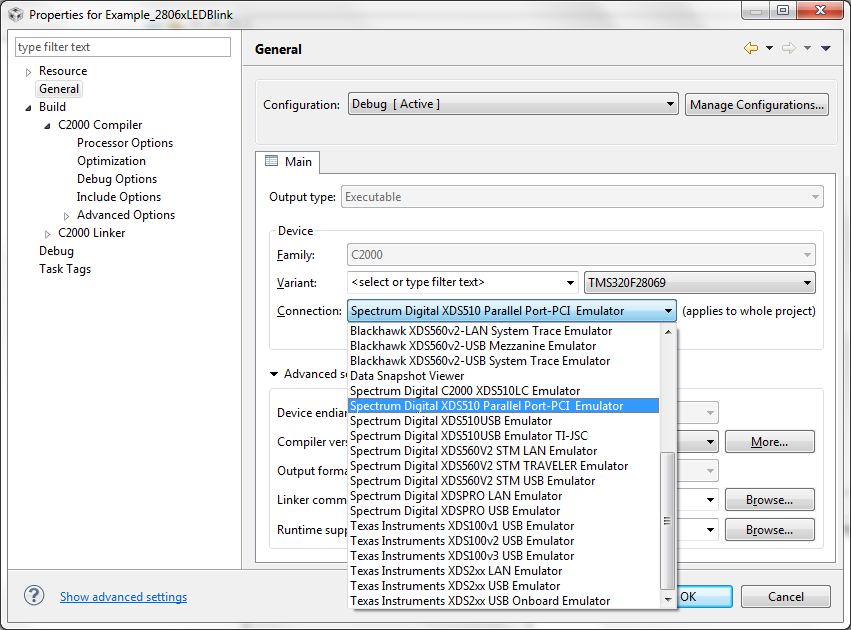Click the Properties window title icon
The width and height of the screenshot is (851, 630).
point(16,15)
